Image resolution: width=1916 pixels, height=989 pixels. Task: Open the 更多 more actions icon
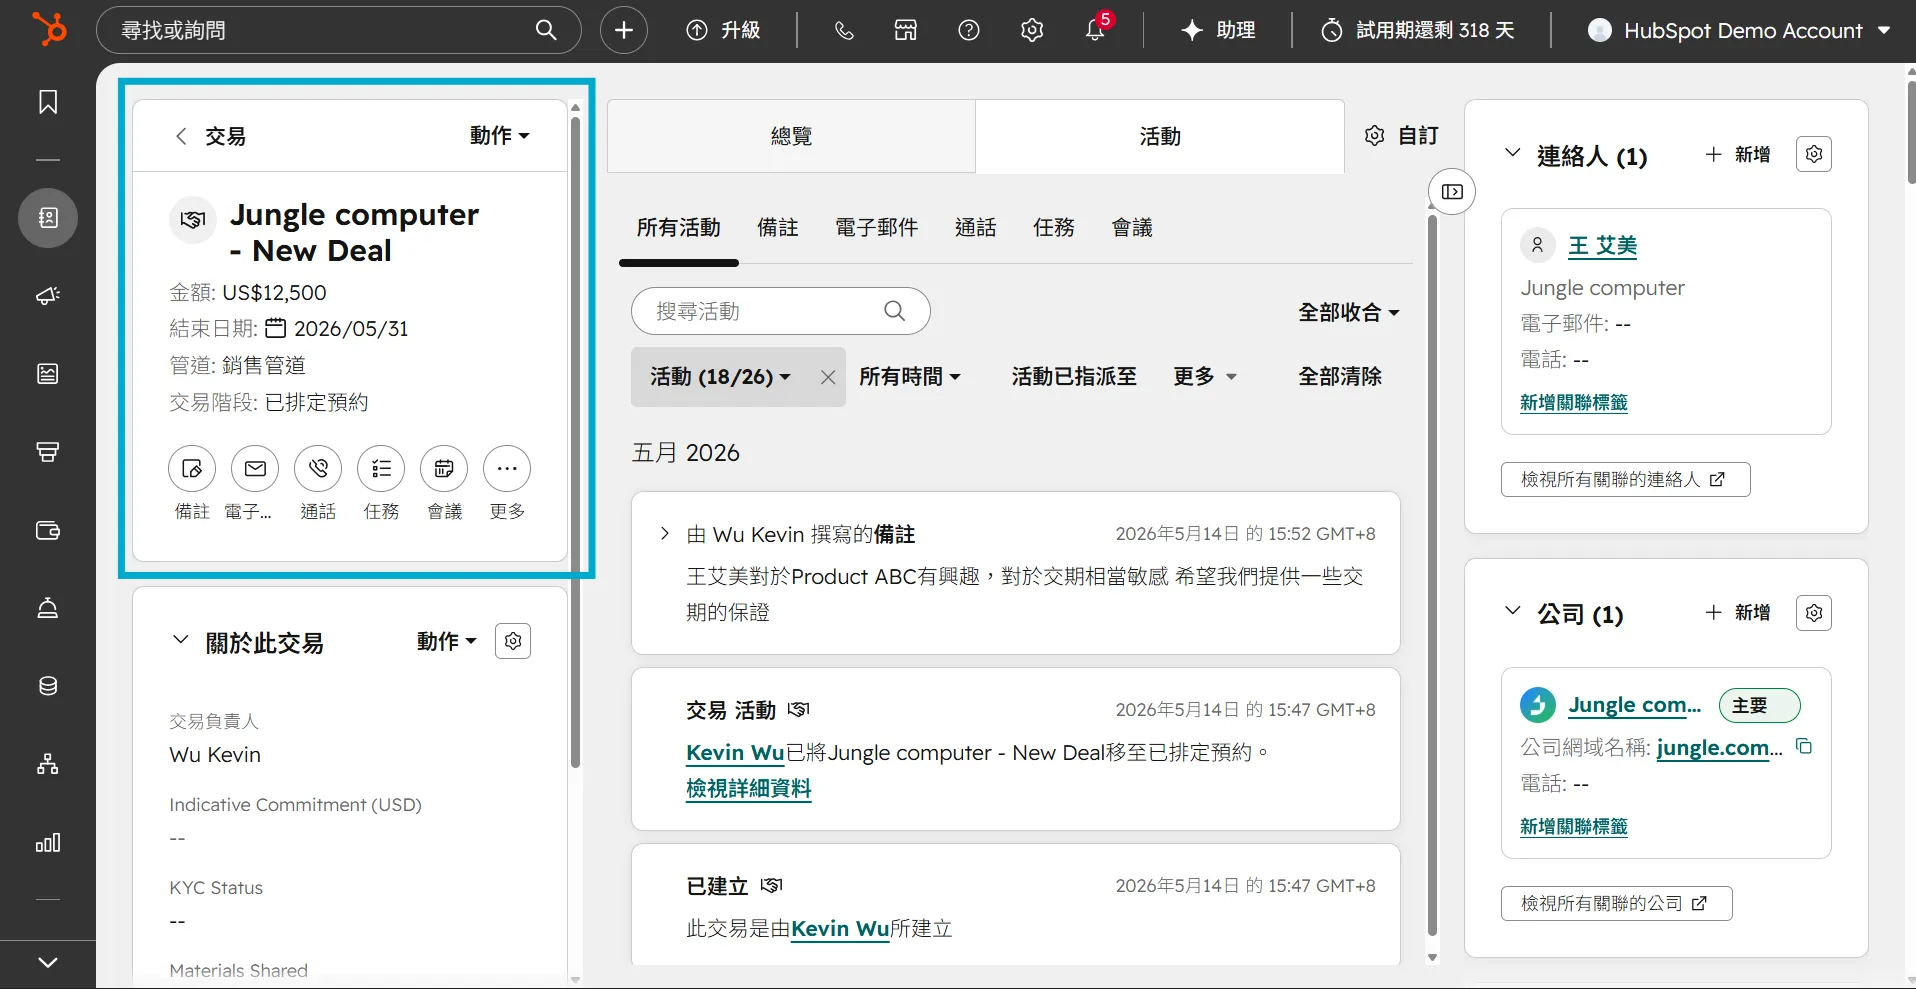pyautogui.click(x=507, y=469)
